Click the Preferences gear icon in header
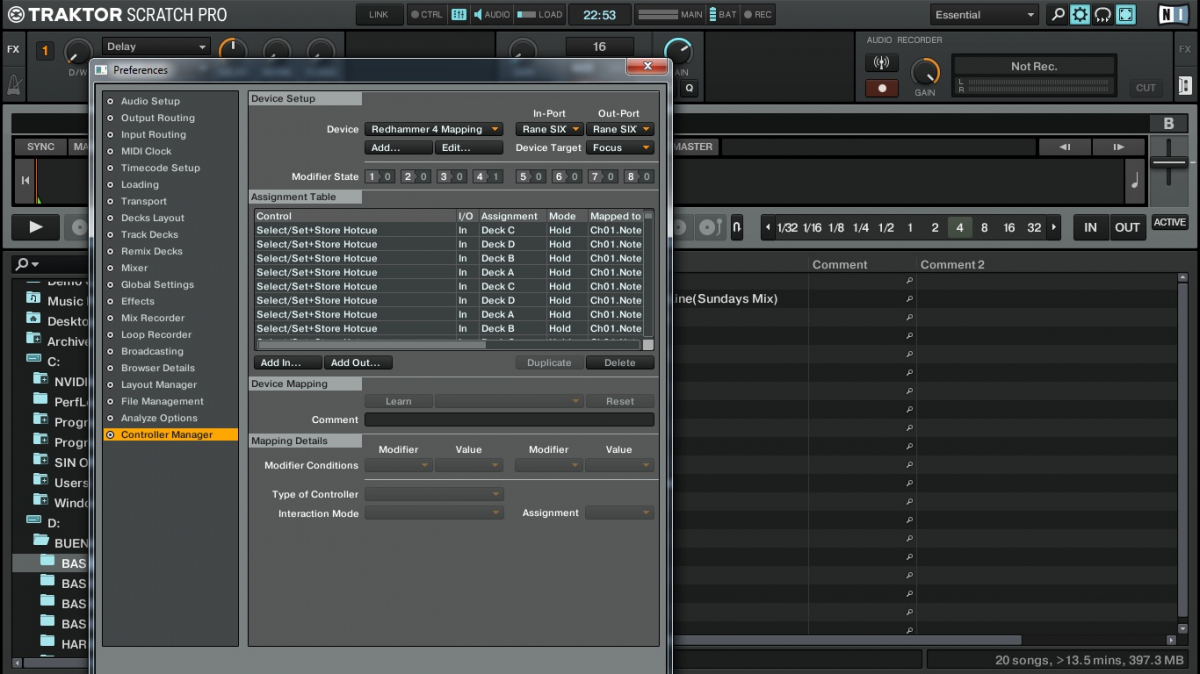 click(x=1080, y=15)
